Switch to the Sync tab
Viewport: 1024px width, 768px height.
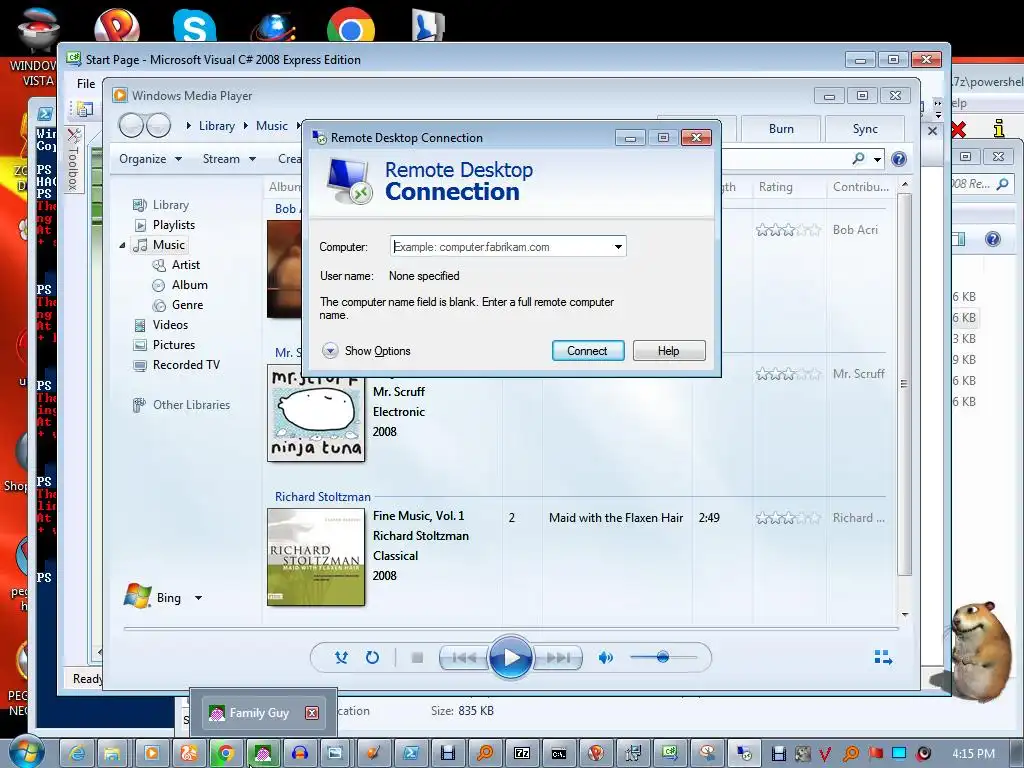(865, 129)
